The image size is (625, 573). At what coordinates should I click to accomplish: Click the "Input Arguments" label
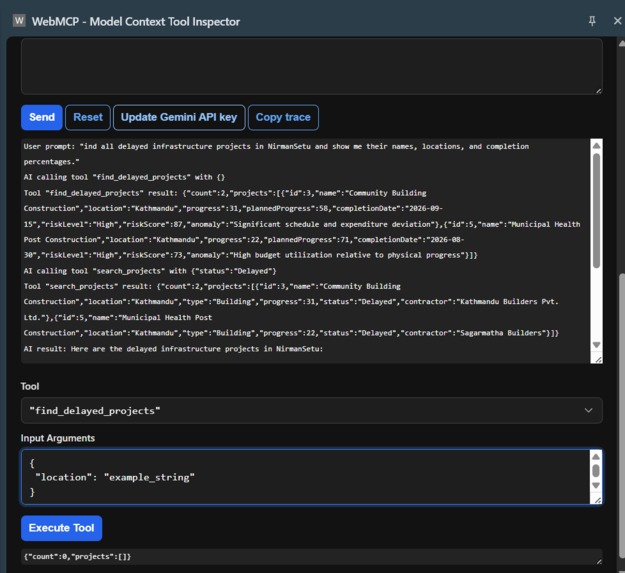click(58, 438)
